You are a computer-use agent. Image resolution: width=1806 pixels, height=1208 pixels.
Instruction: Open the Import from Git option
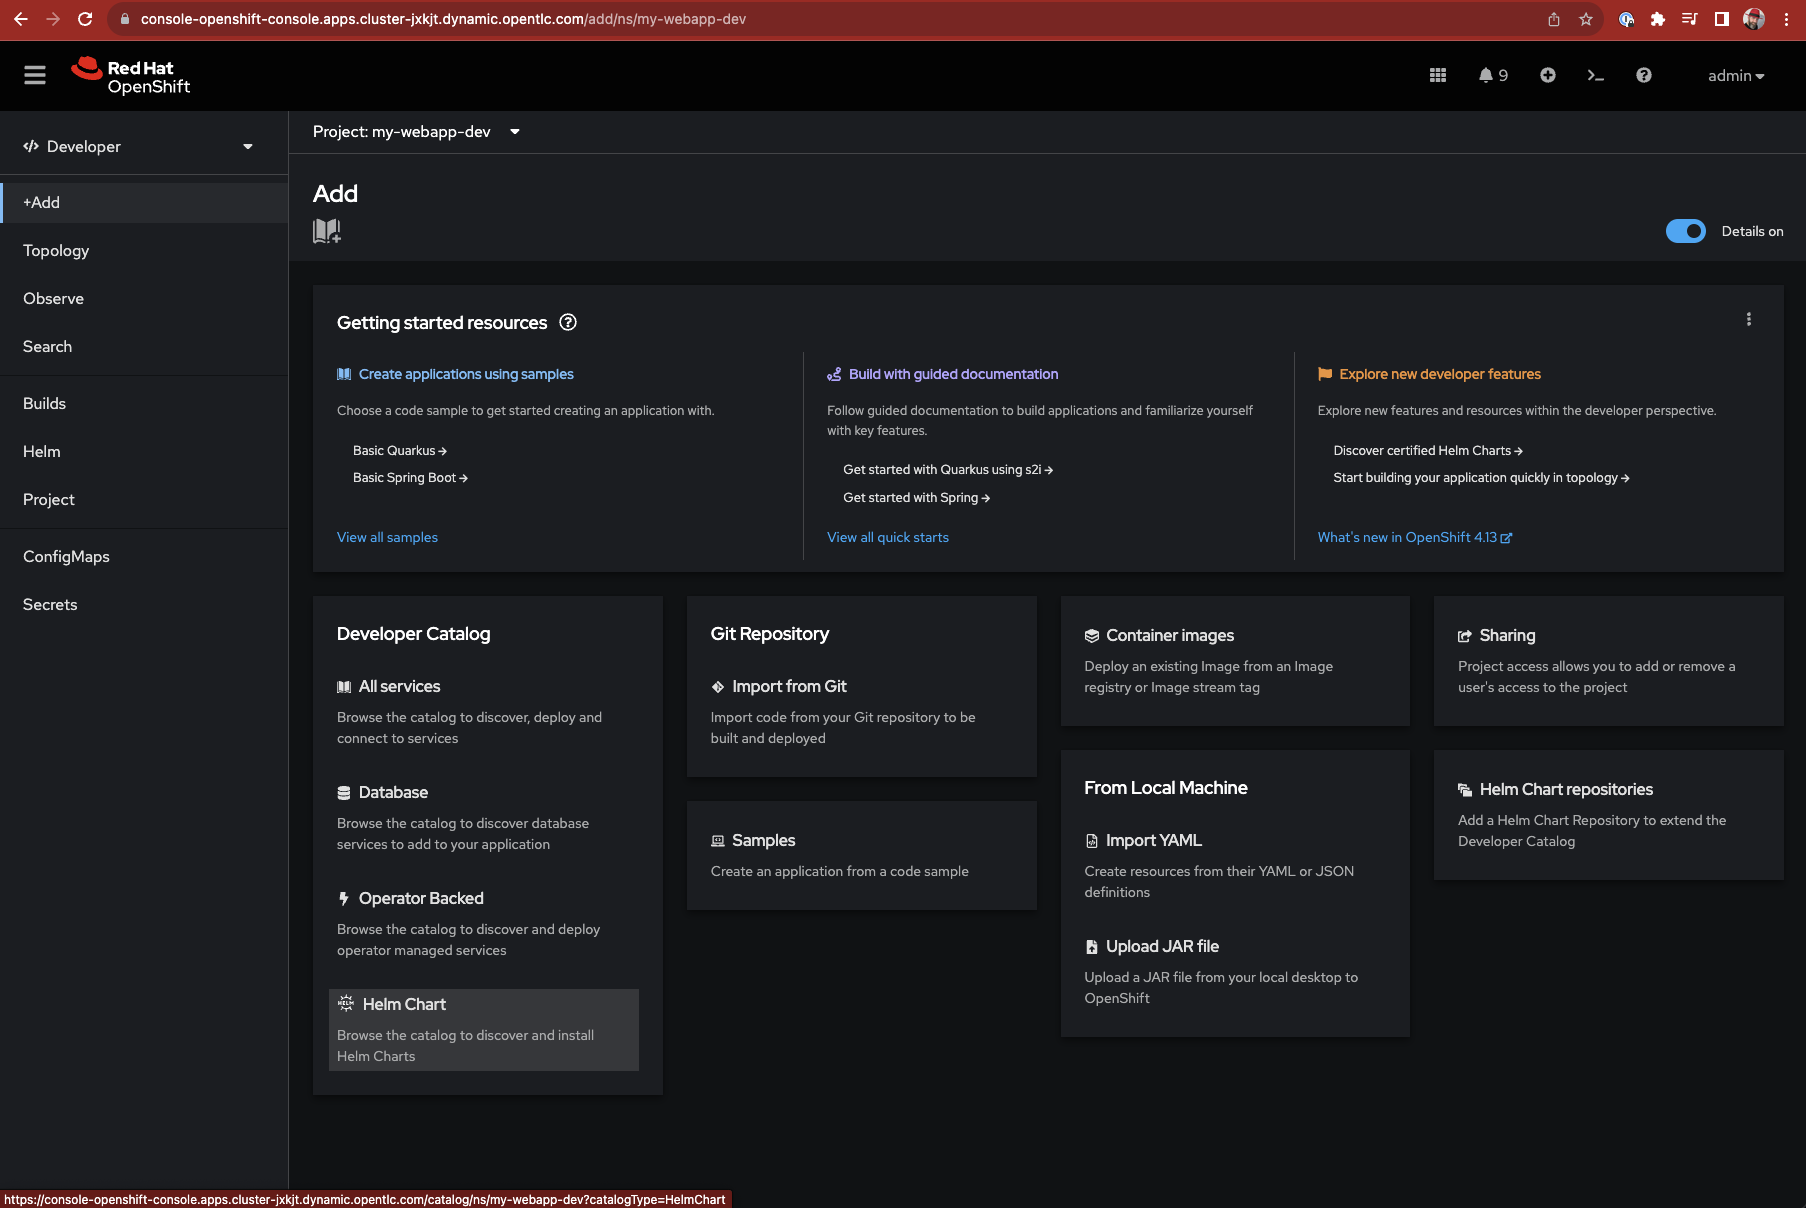789,686
